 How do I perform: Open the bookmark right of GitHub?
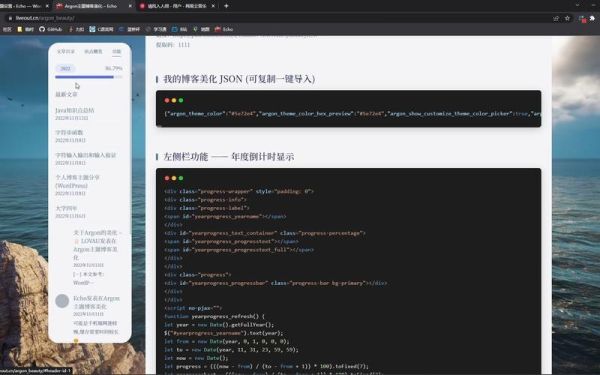pyautogui.click(x=76, y=29)
